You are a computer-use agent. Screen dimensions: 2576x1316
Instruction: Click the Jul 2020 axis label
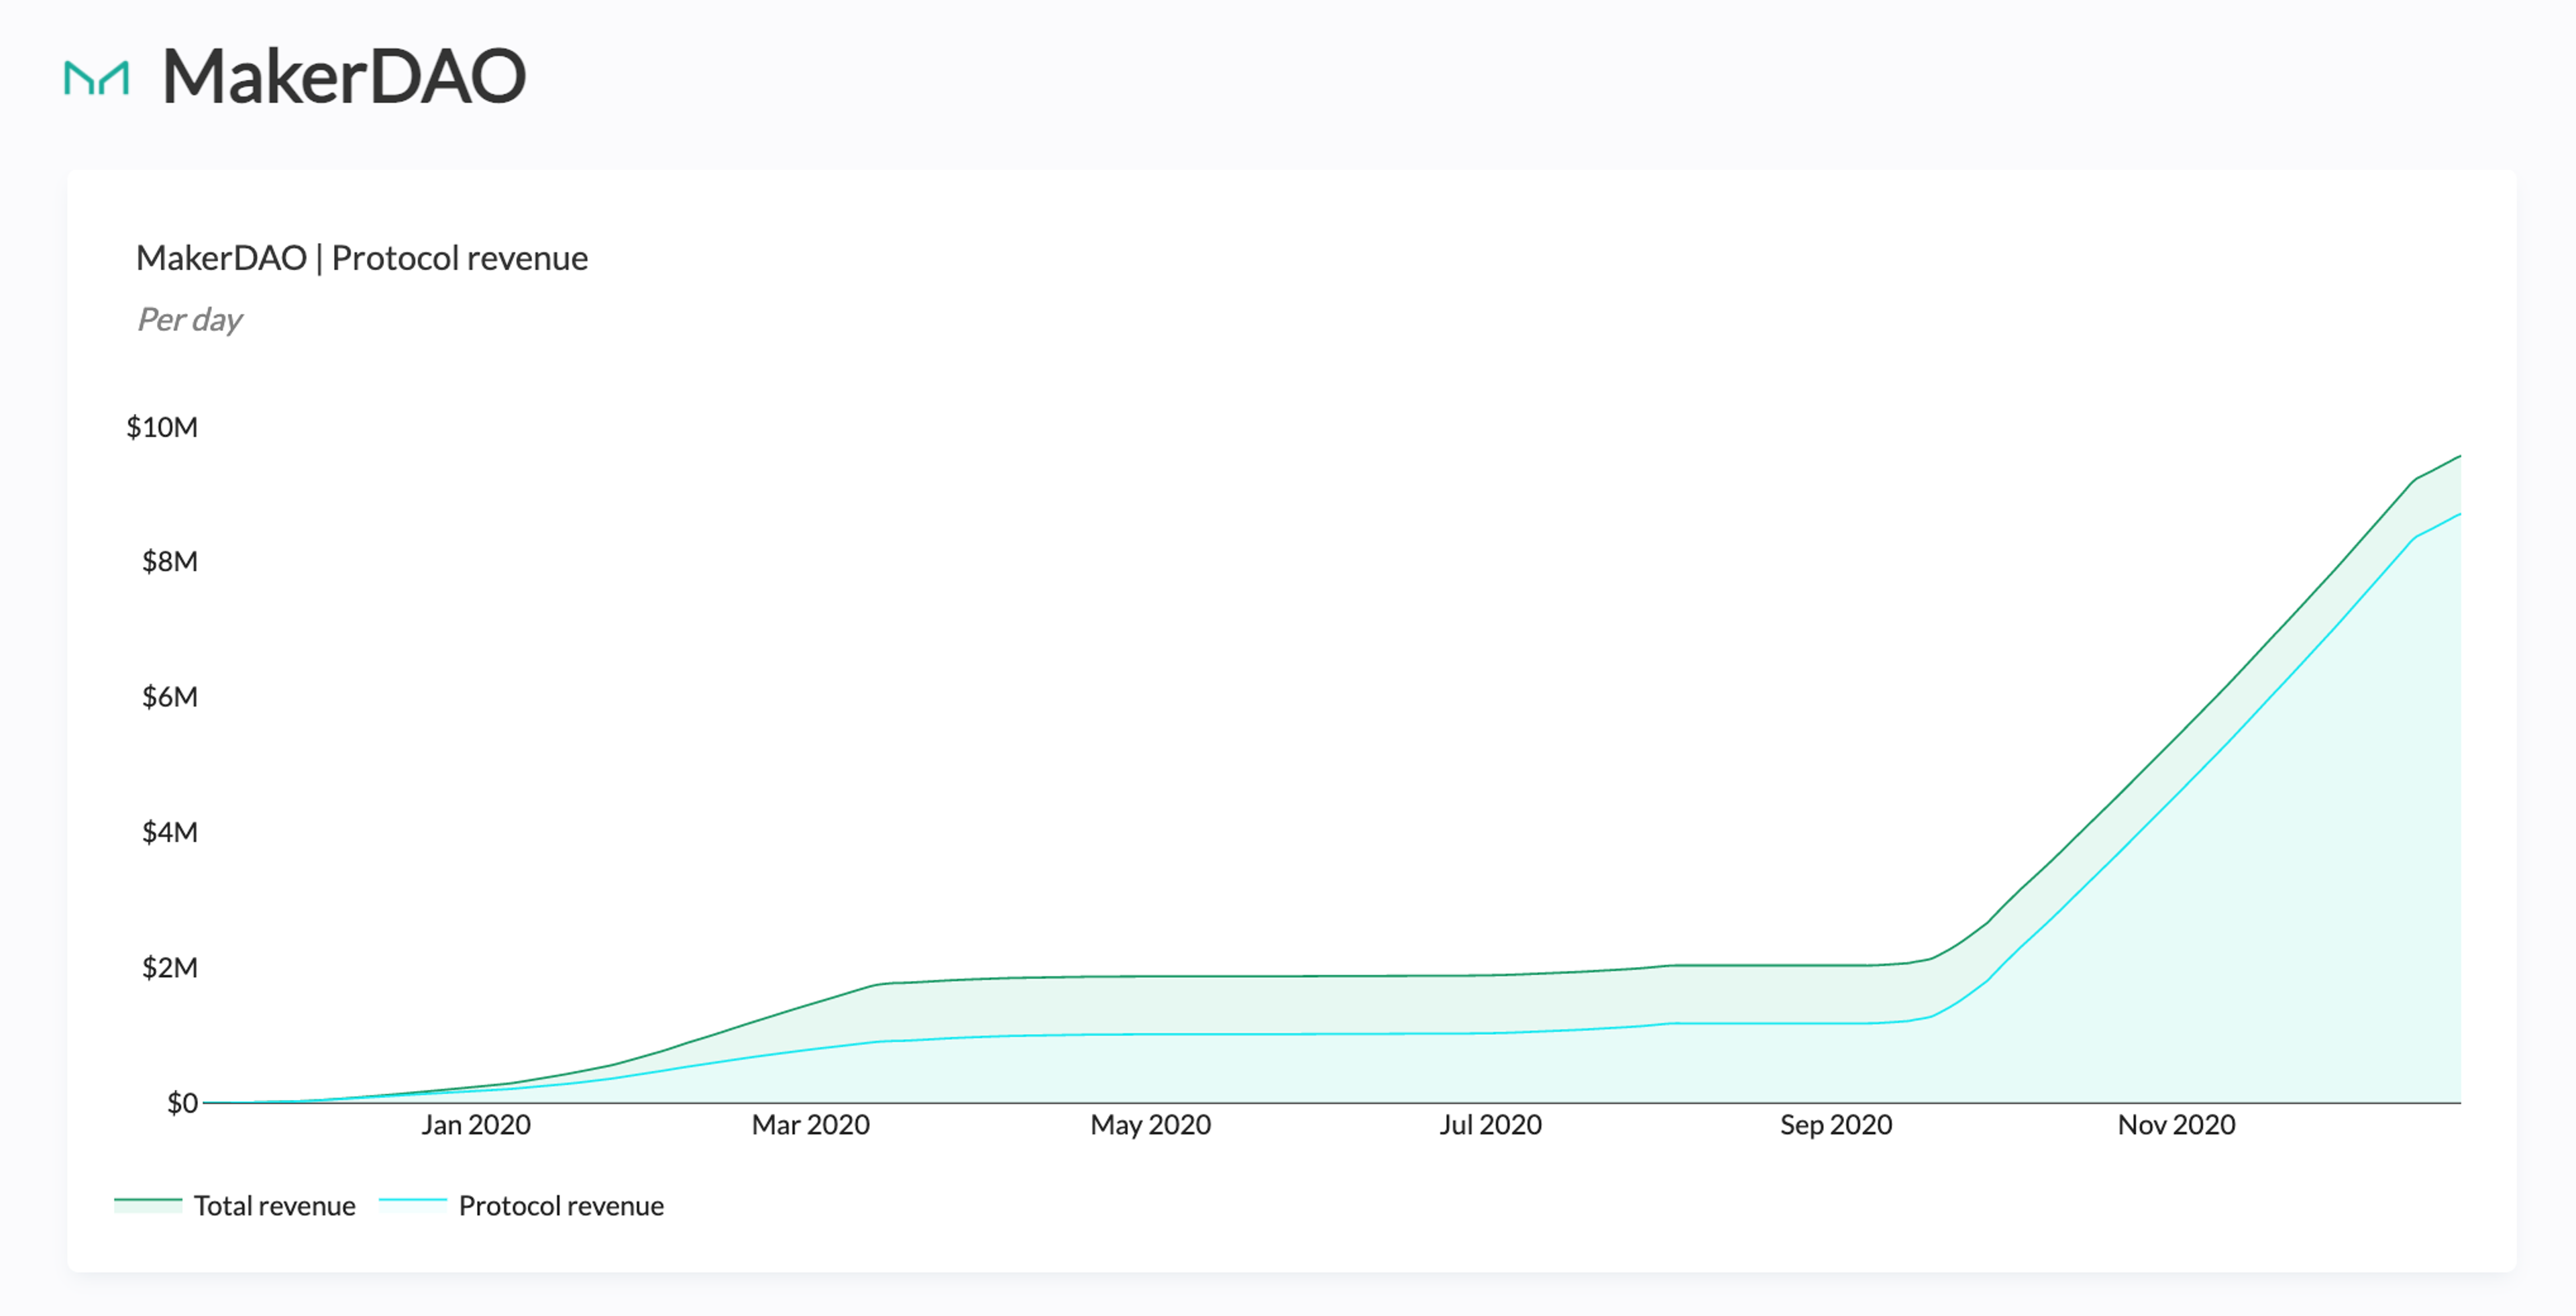click(1490, 1125)
